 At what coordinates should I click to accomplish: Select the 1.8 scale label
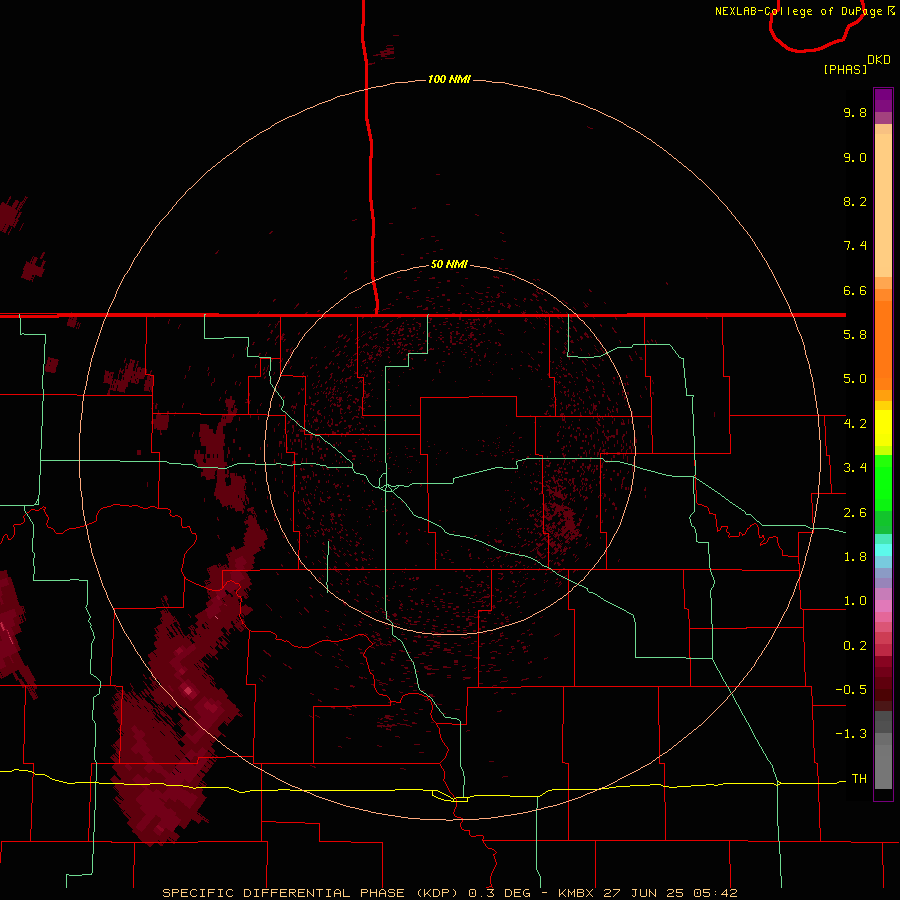coord(855,557)
